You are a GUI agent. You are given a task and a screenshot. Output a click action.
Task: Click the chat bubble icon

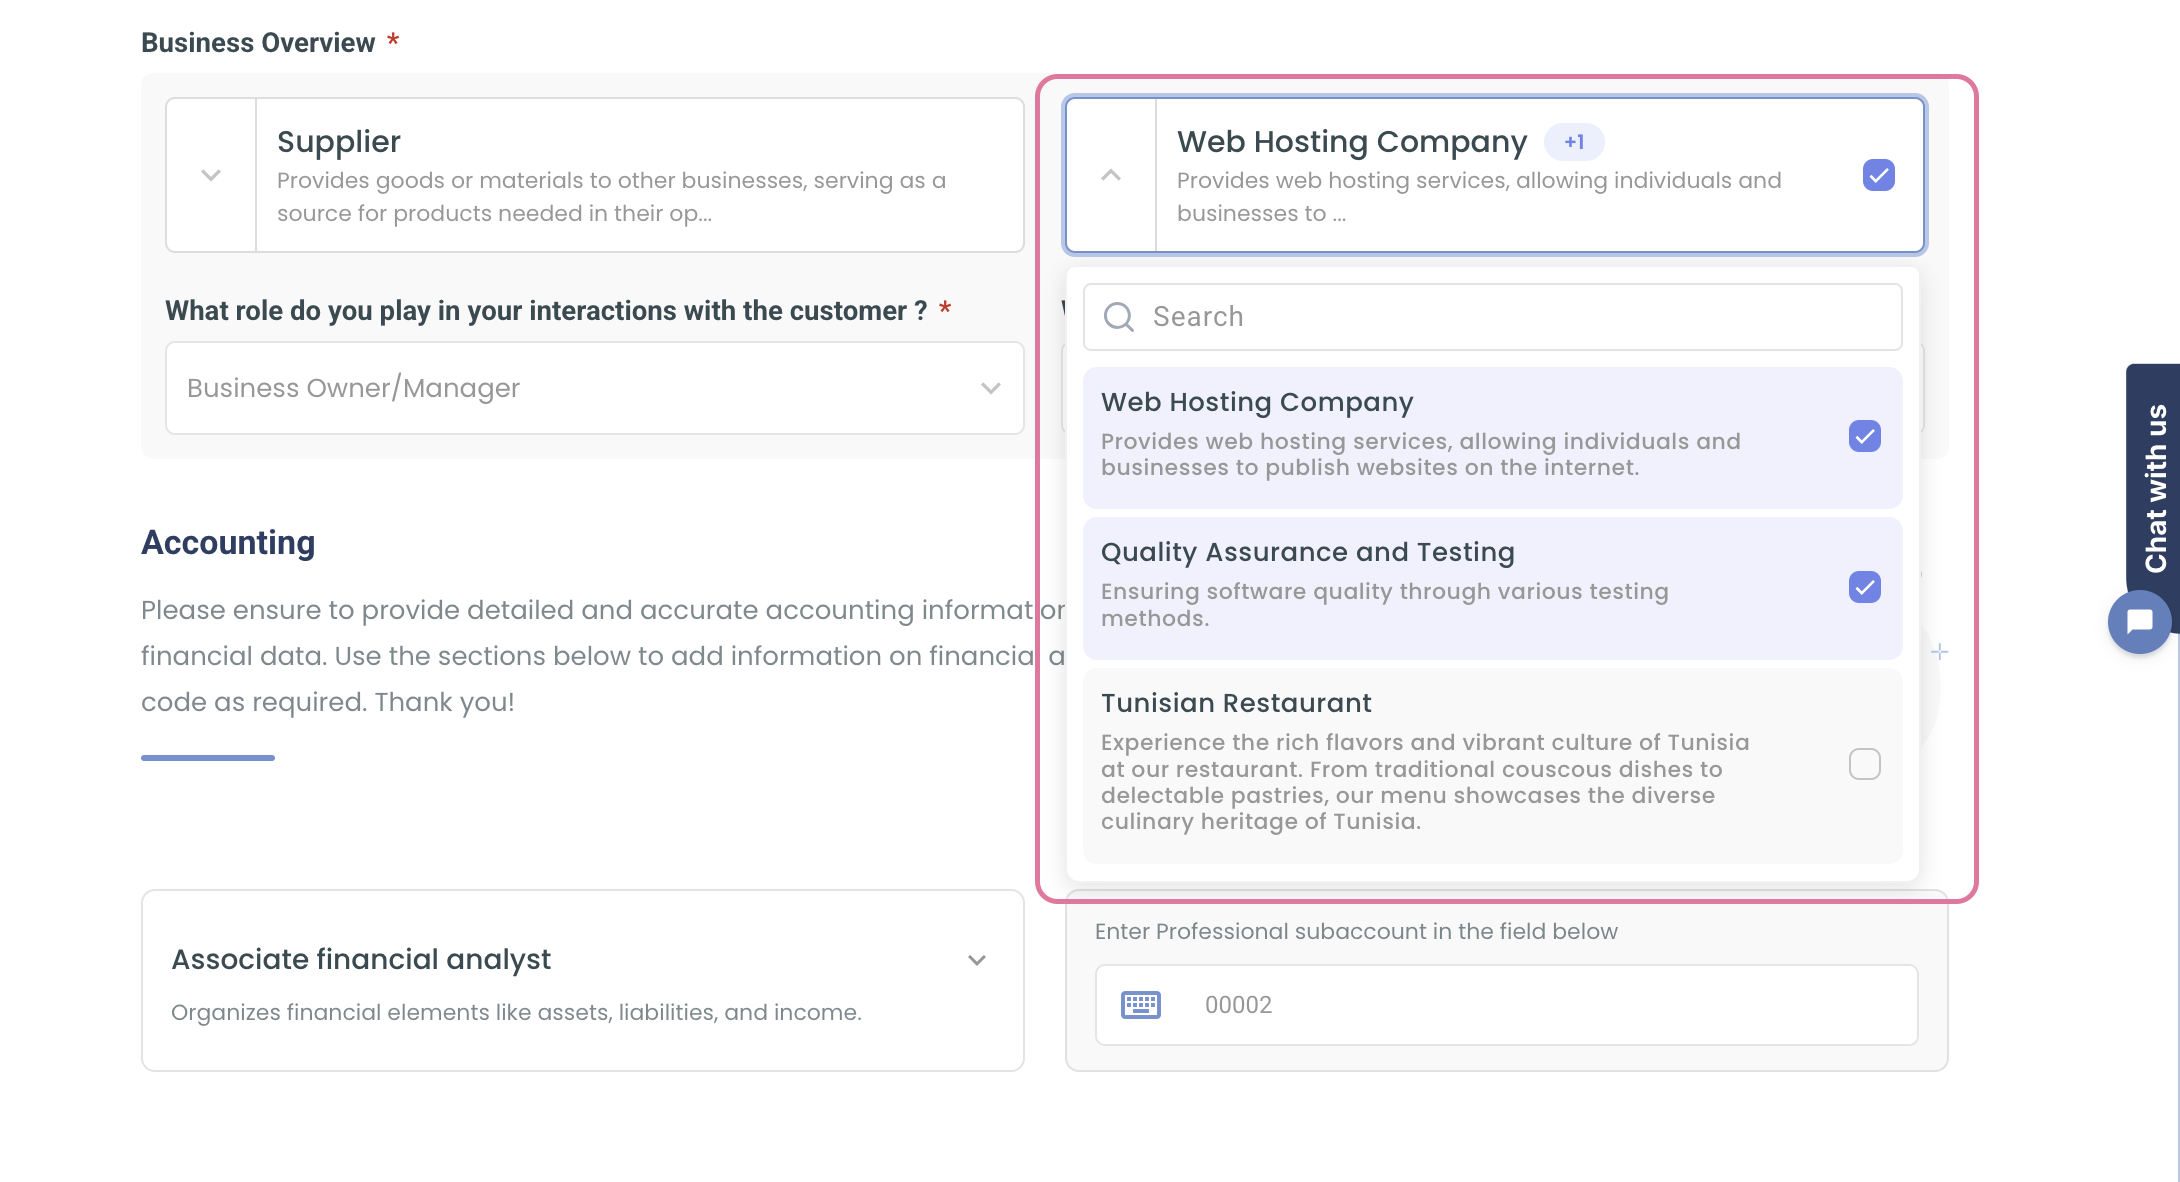coord(2139,622)
